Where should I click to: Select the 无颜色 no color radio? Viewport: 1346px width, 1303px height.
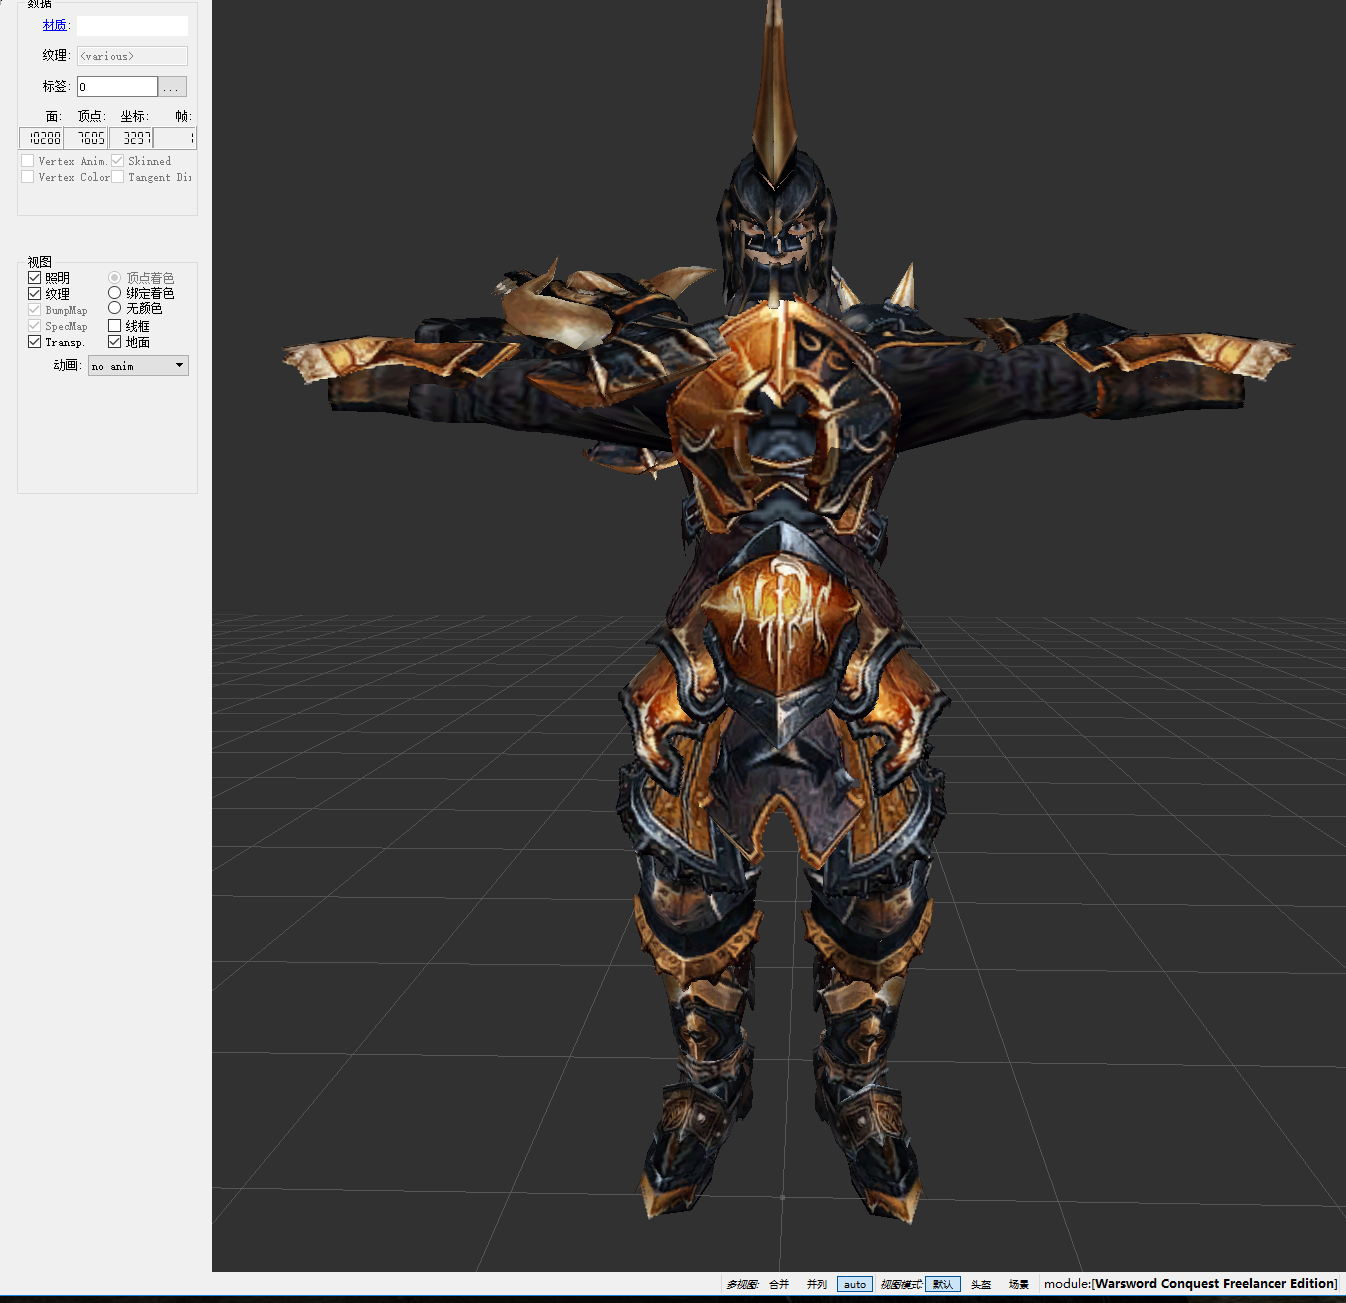pos(115,308)
